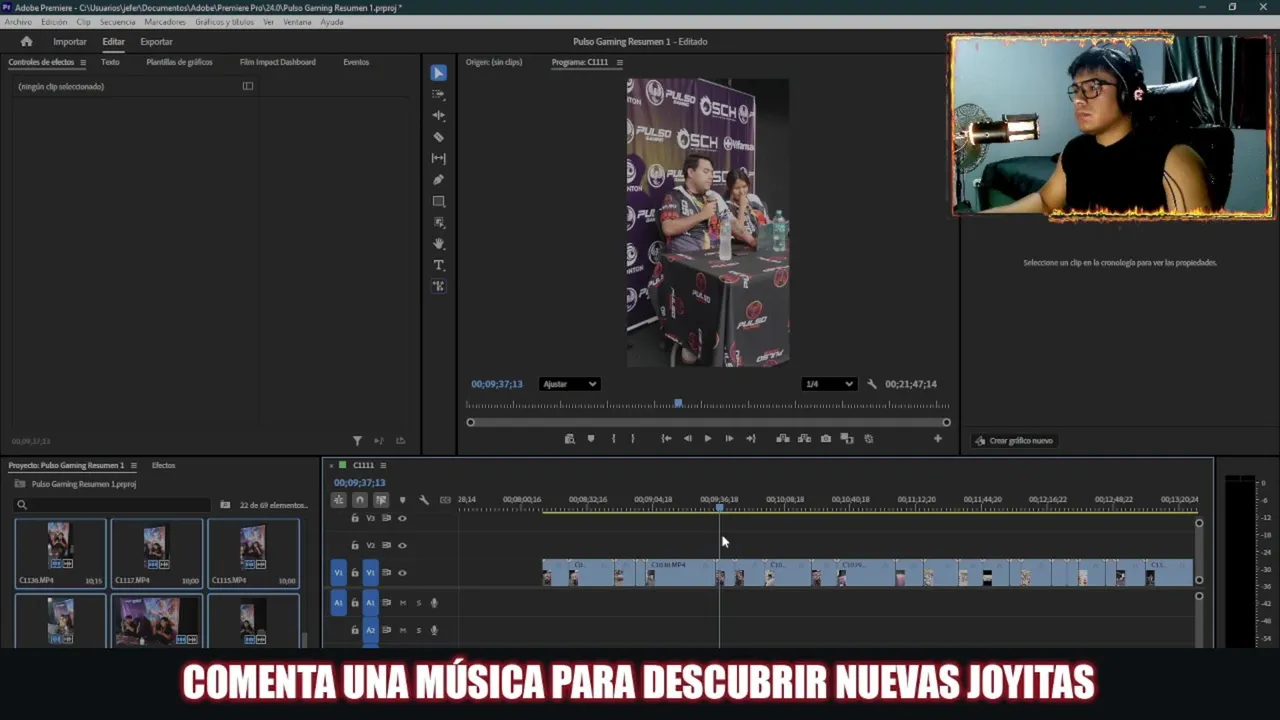Toggle Snap in the timeline
Viewport: 1280px width, 720px height.
tap(360, 500)
